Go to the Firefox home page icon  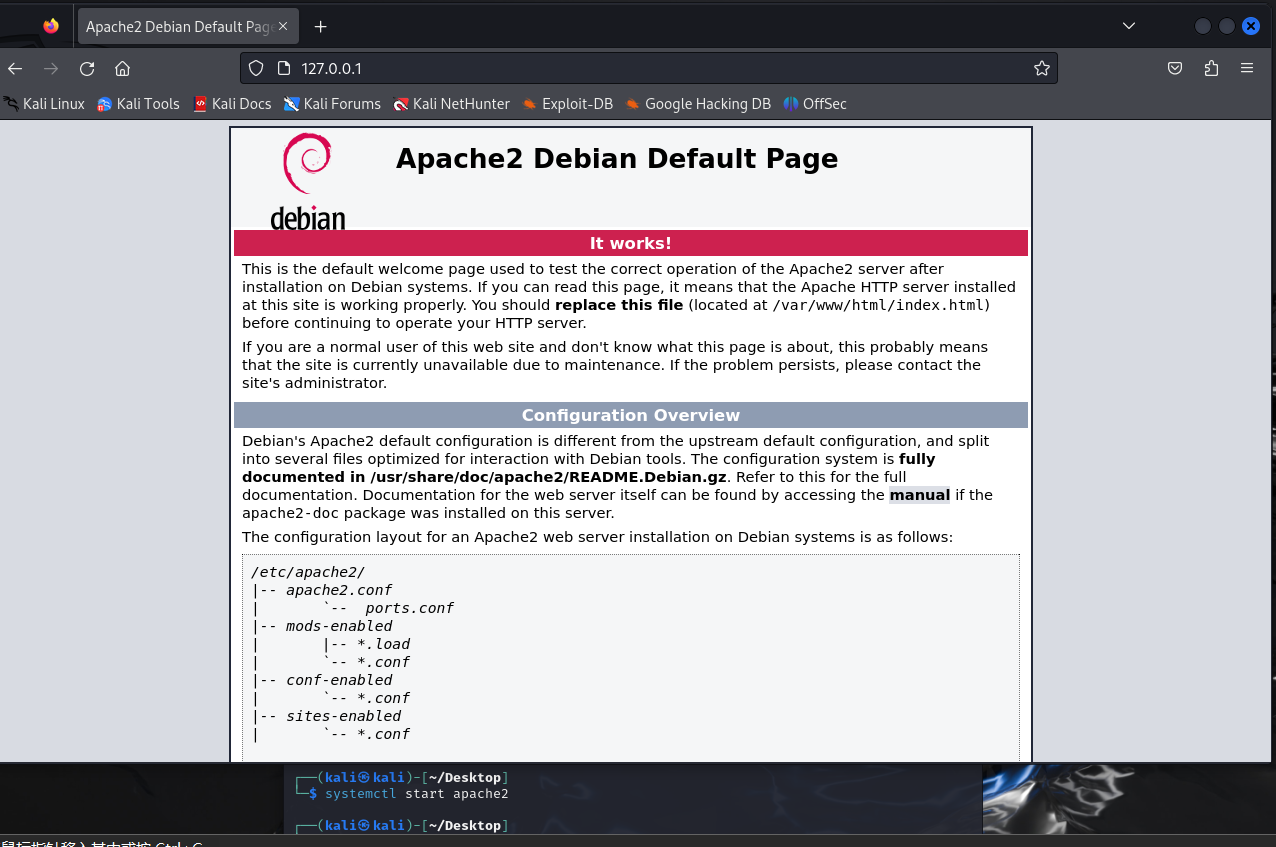point(123,68)
